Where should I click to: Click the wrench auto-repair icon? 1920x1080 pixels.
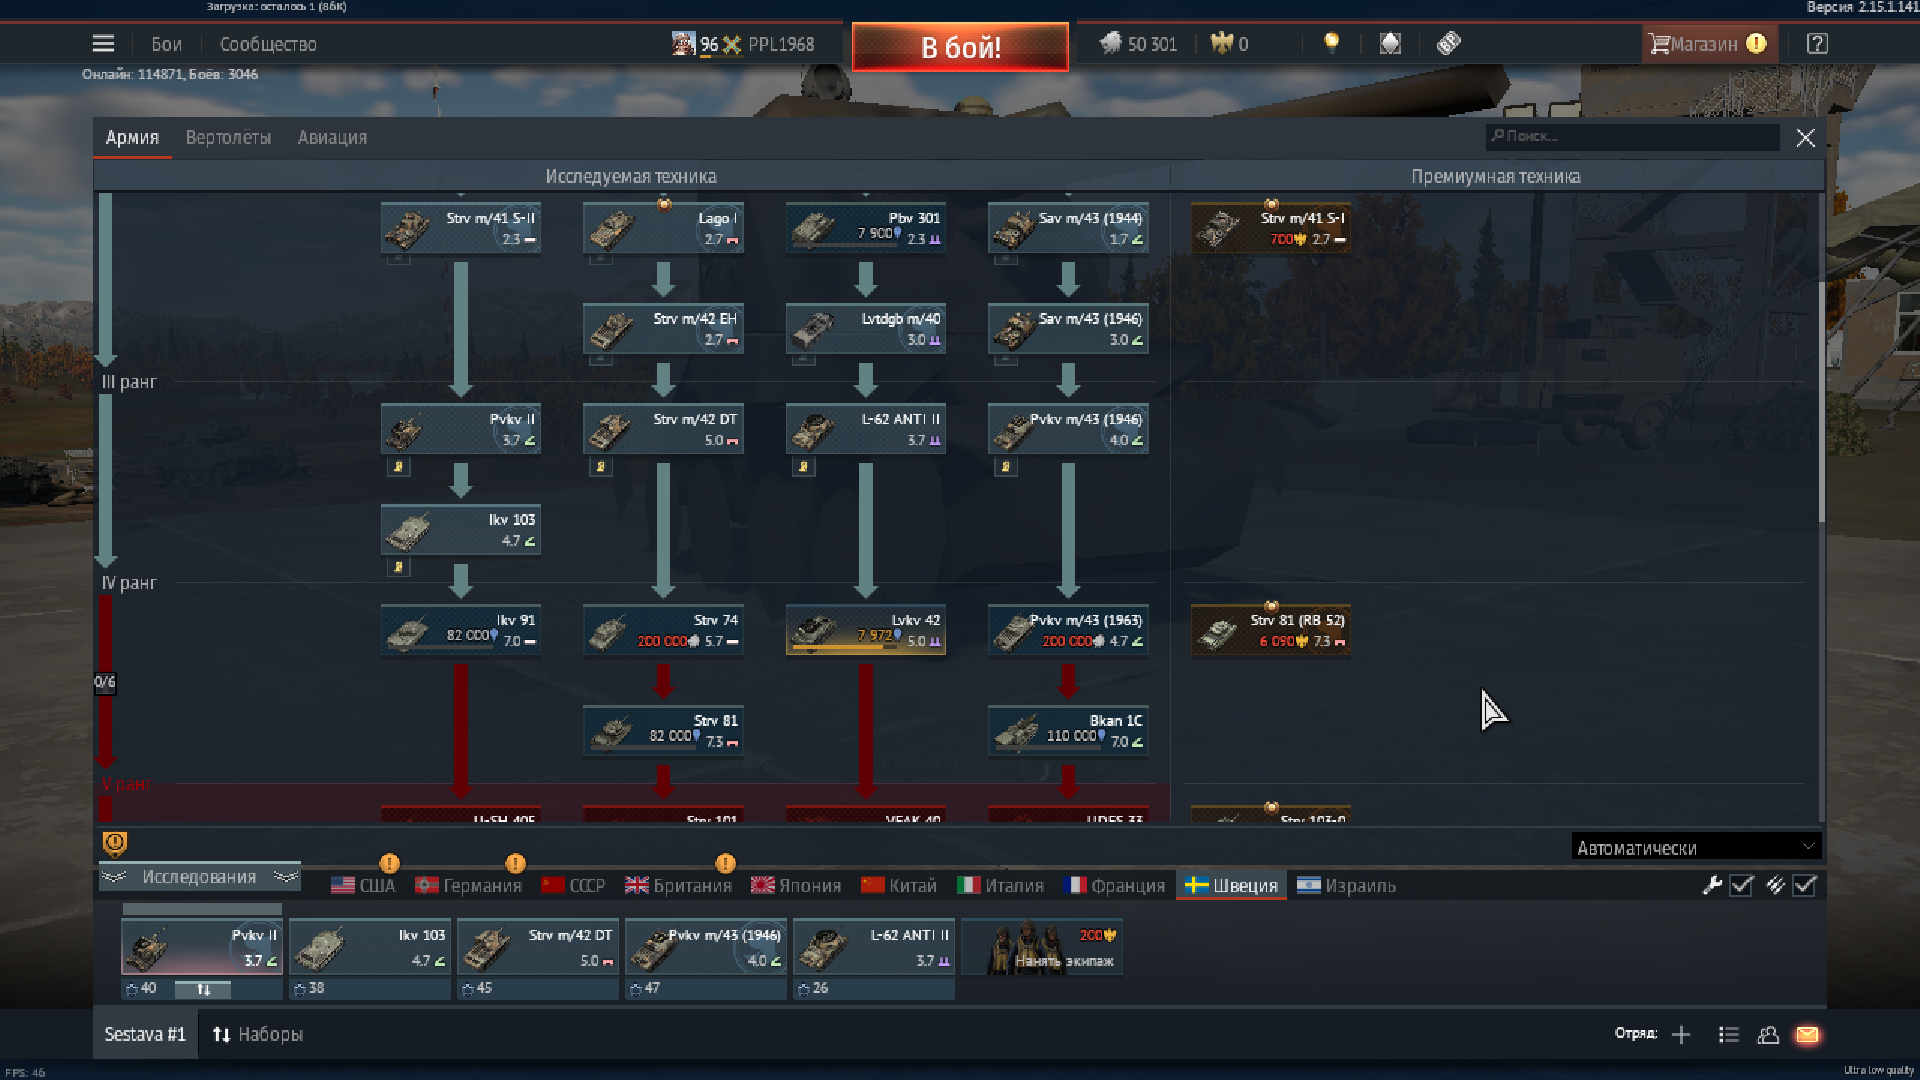[1712, 885]
